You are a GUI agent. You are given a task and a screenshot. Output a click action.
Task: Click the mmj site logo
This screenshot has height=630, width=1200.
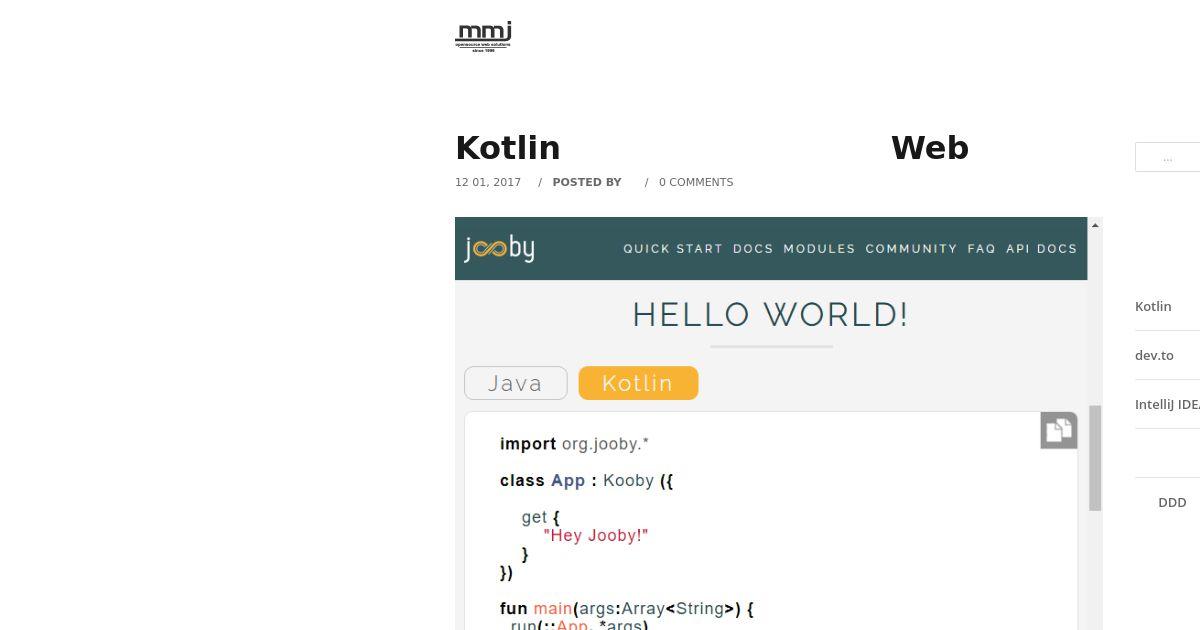(x=483, y=36)
